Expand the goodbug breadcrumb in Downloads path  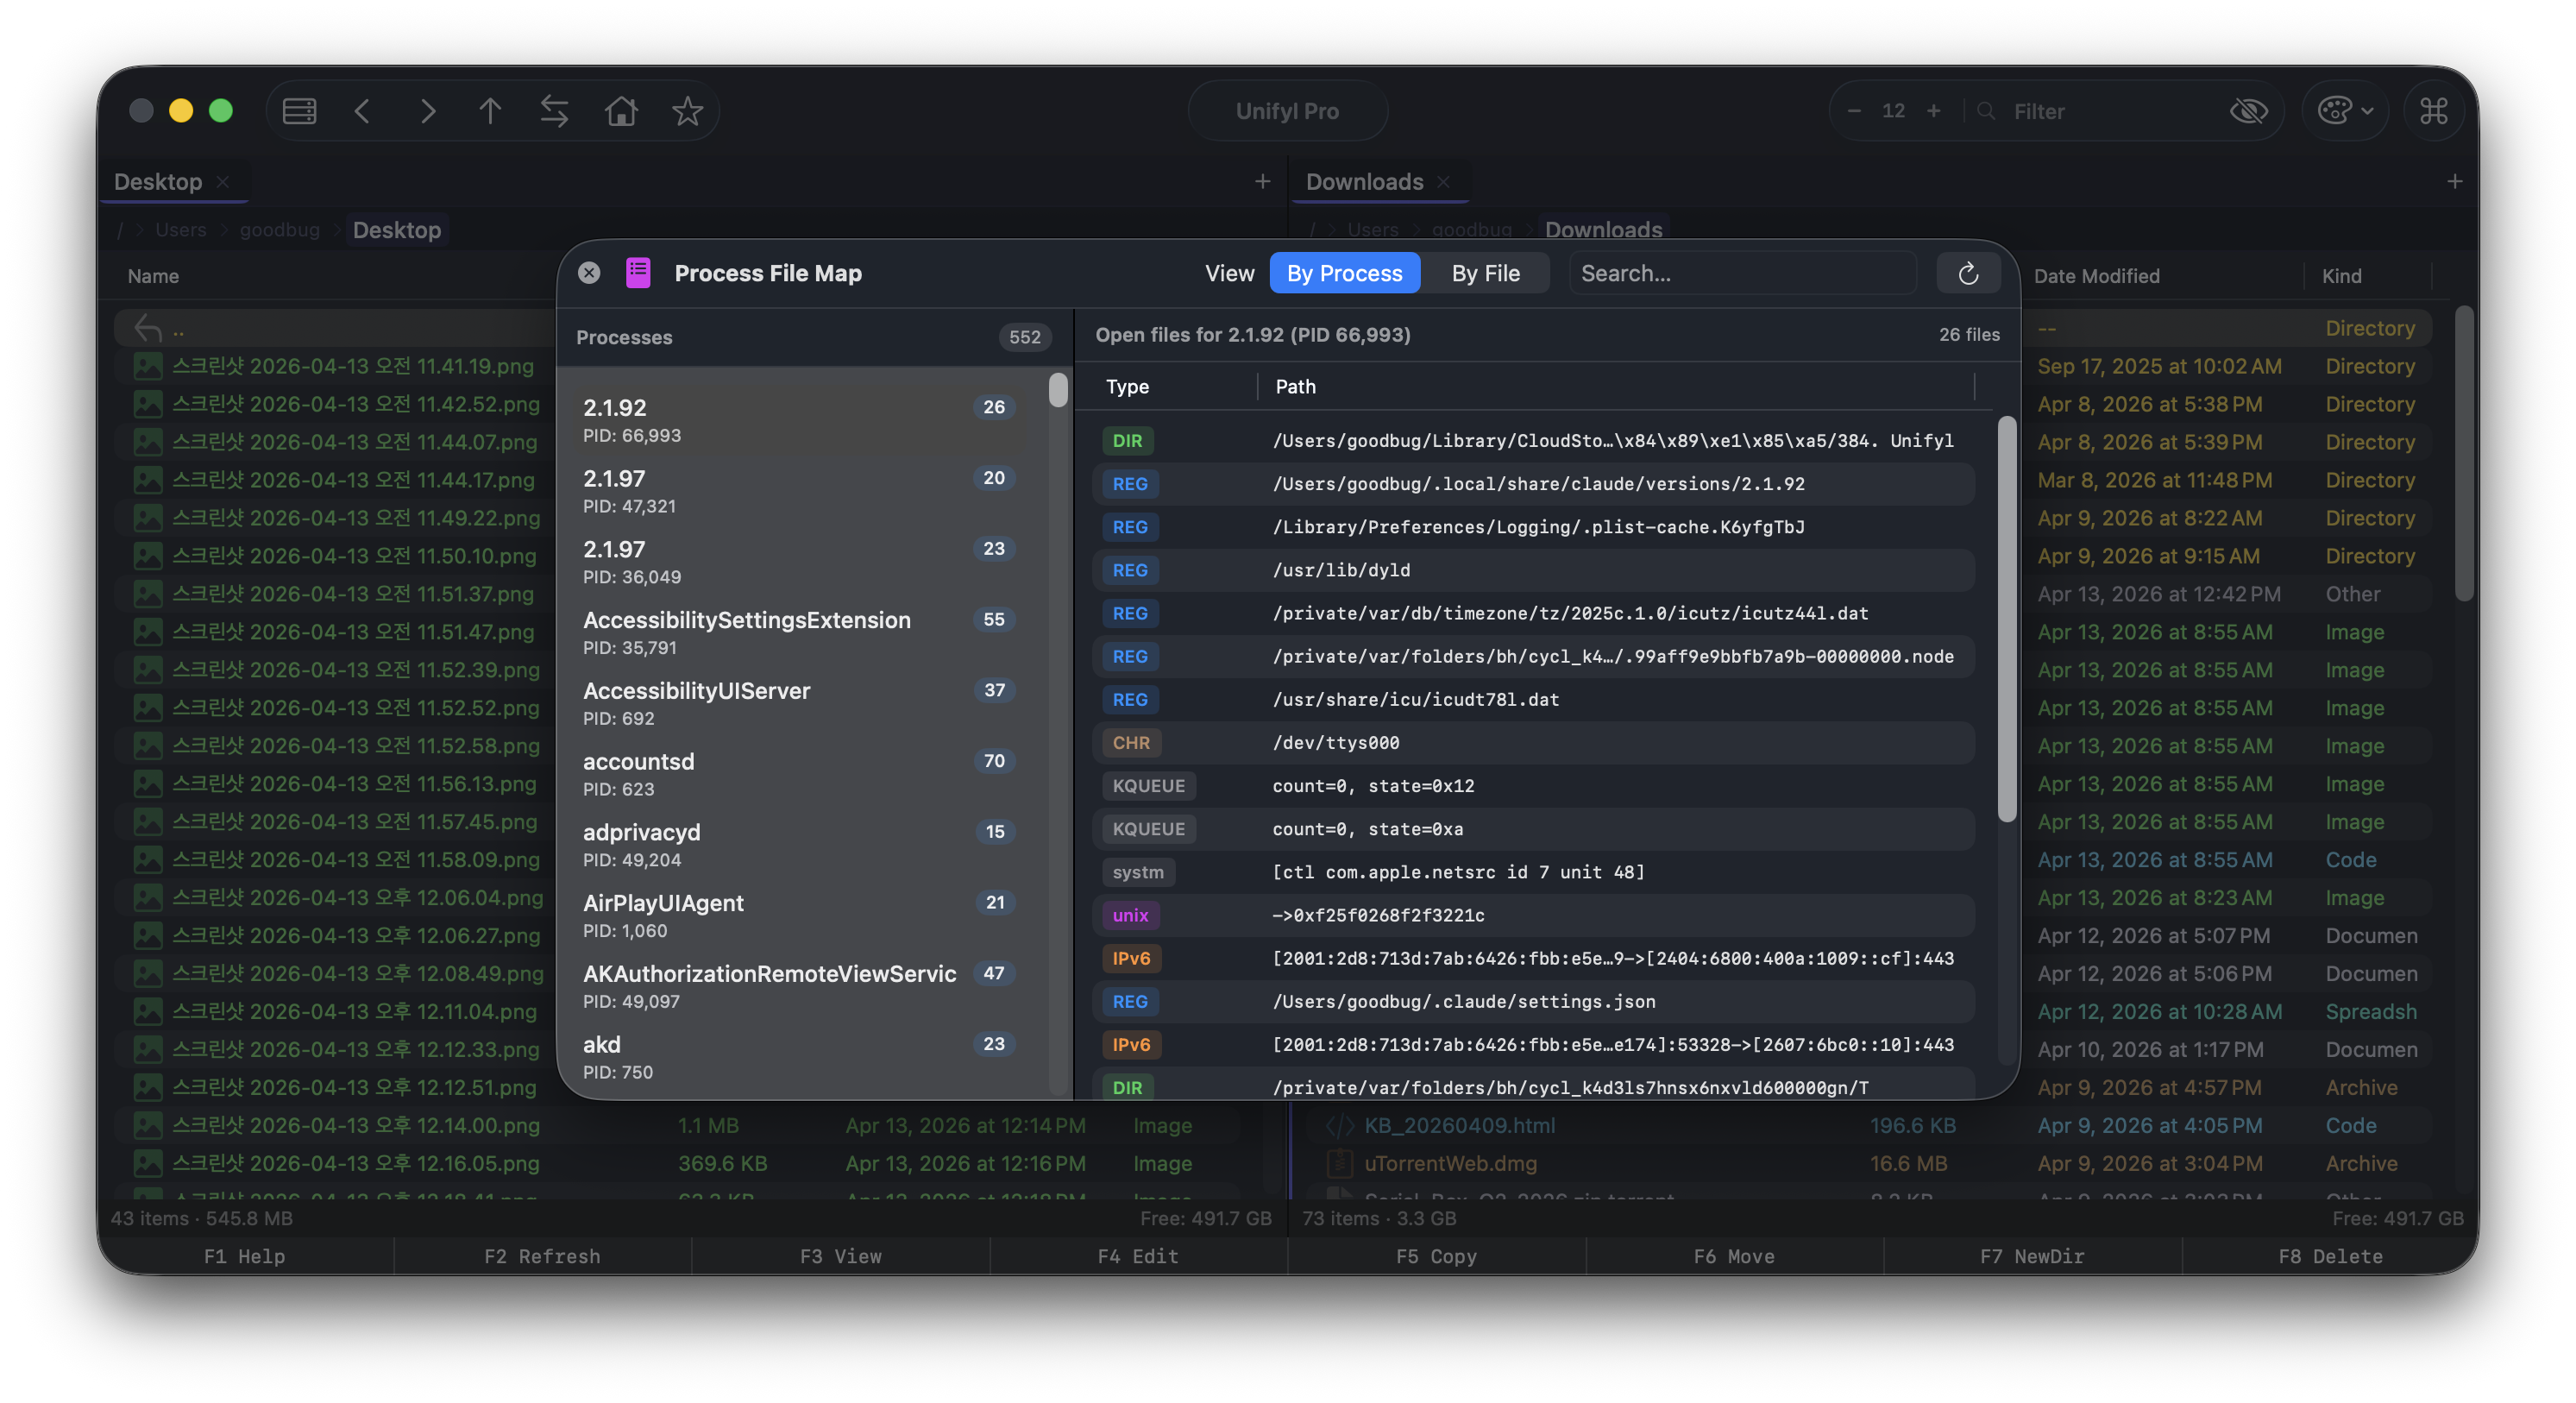point(1471,229)
